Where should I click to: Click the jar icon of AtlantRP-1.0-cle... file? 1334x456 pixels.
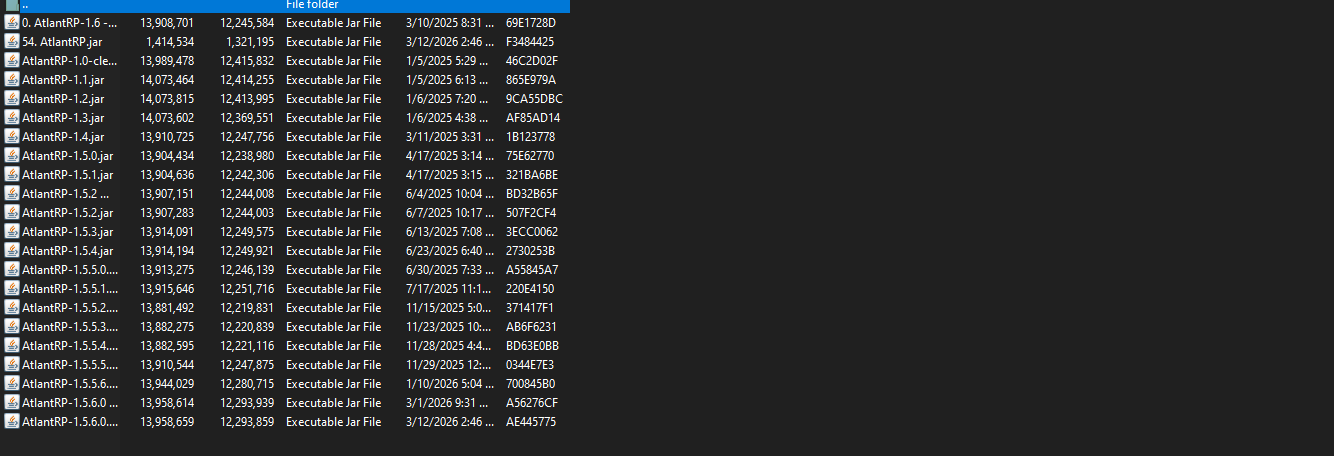tap(12, 60)
